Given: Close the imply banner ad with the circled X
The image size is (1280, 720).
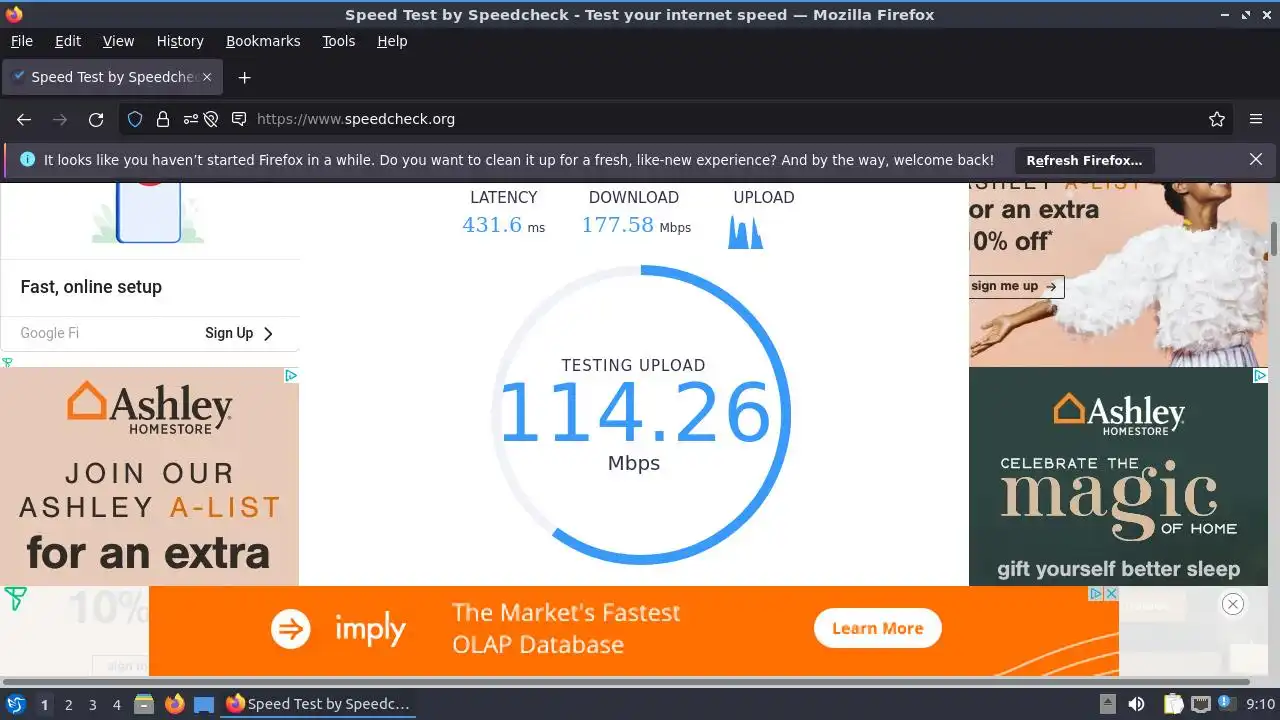Looking at the screenshot, I should pyautogui.click(x=1233, y=603).
